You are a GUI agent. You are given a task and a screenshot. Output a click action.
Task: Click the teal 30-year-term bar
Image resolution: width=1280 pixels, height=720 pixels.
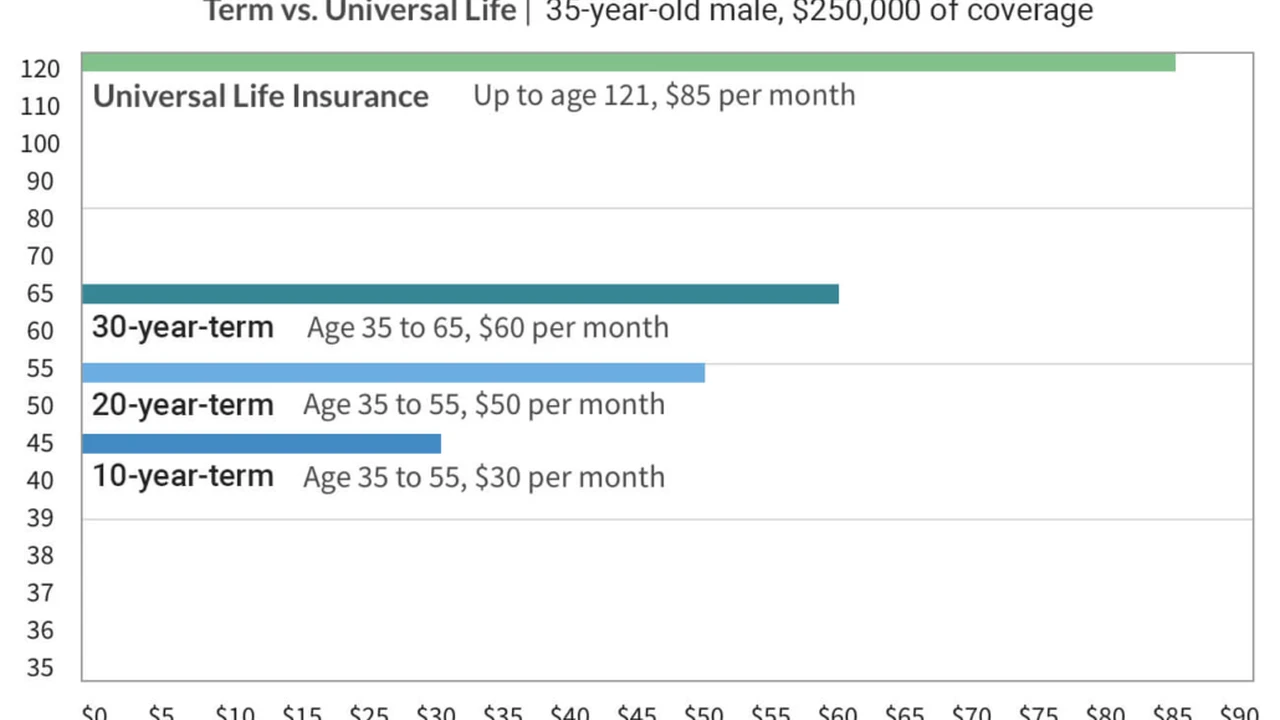pyautogui.click(x=460, y=294)
